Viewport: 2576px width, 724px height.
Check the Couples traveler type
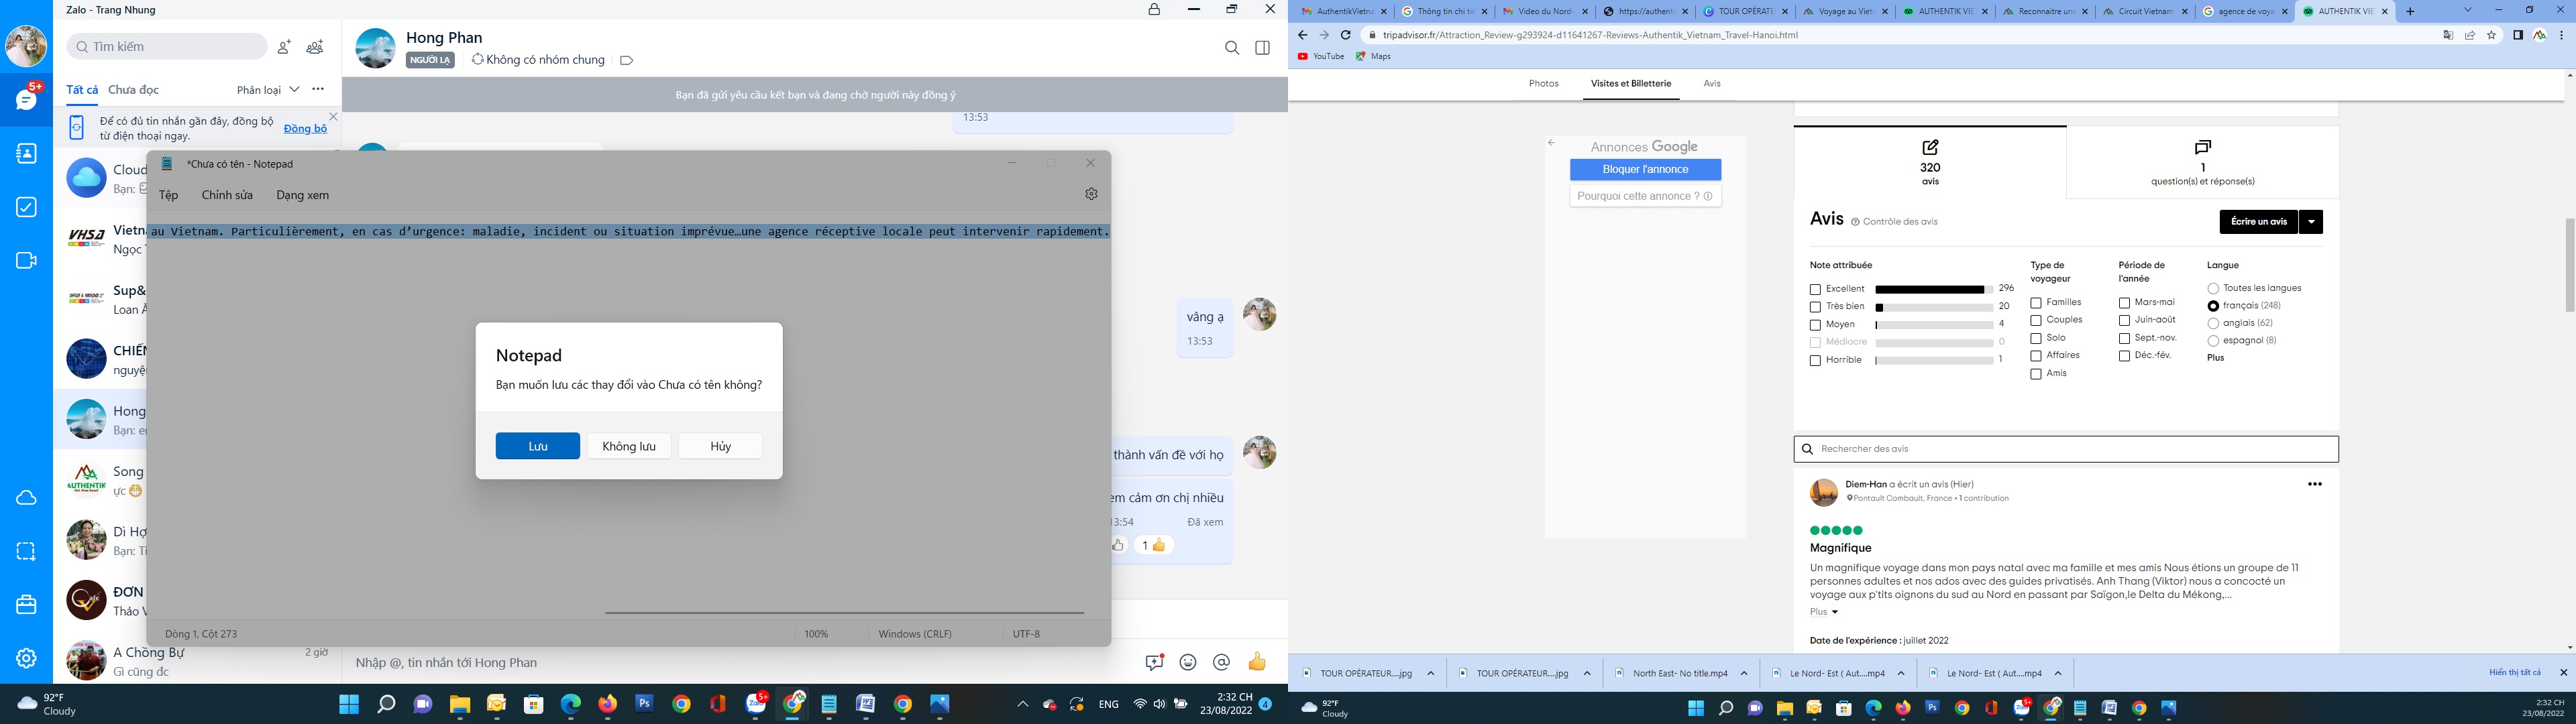click(2036, 321)
